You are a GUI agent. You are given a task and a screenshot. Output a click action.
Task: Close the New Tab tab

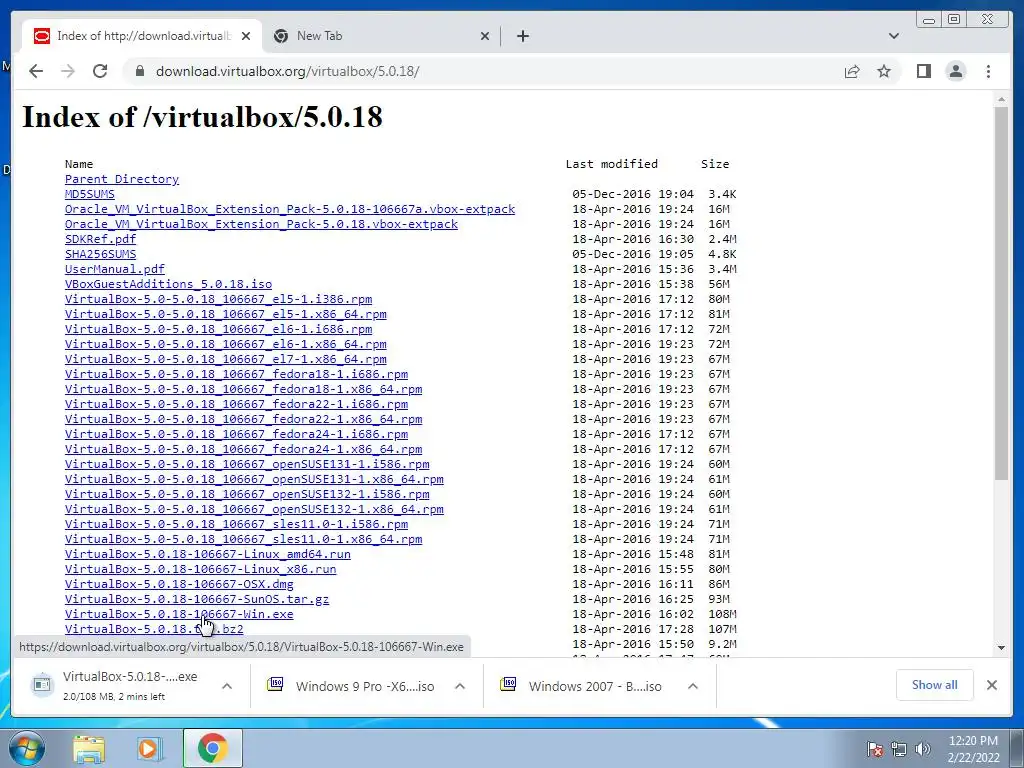click(485, 36)
